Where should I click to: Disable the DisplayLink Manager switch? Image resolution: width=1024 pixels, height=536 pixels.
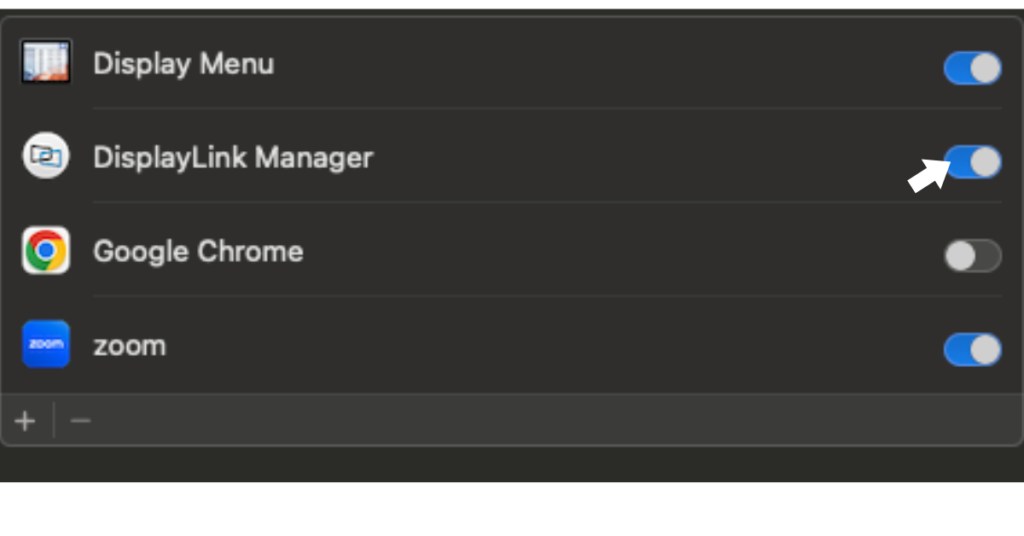pos(972,162)
